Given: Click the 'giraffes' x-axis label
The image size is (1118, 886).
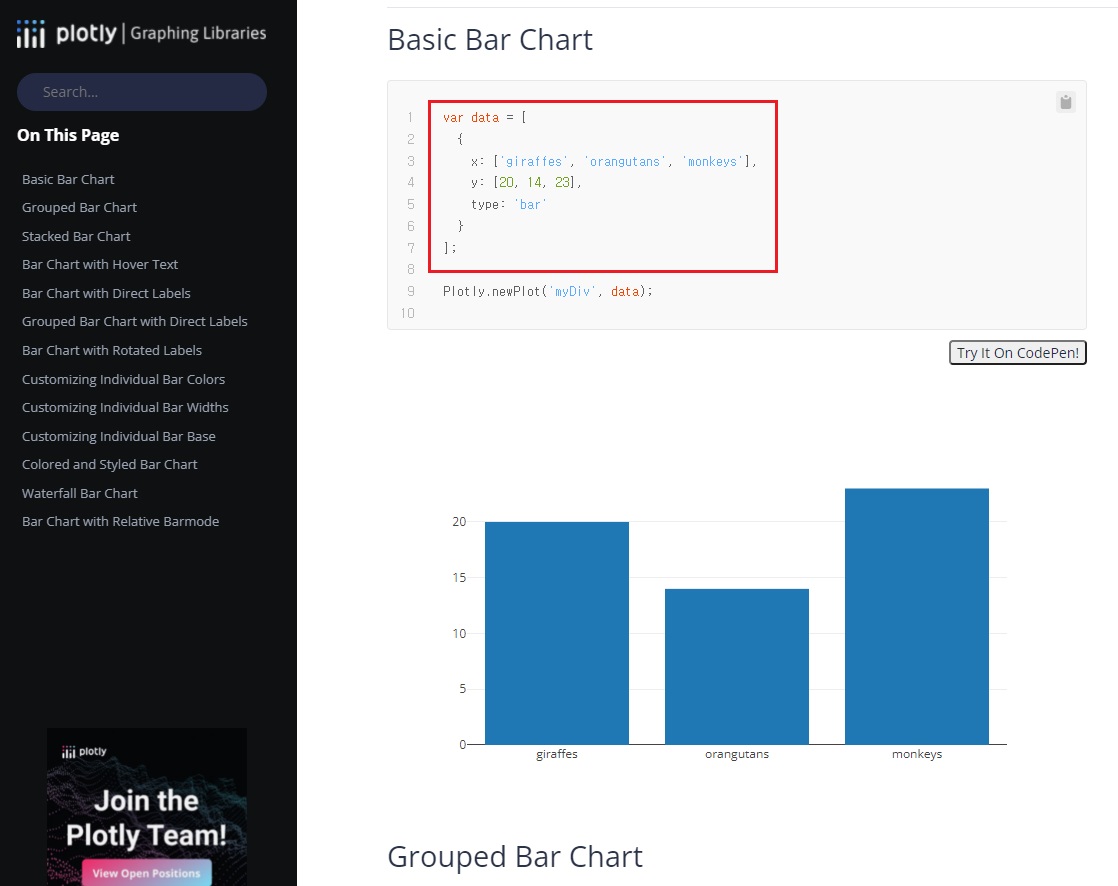Looking at the screenshot, I should (557, 754).
